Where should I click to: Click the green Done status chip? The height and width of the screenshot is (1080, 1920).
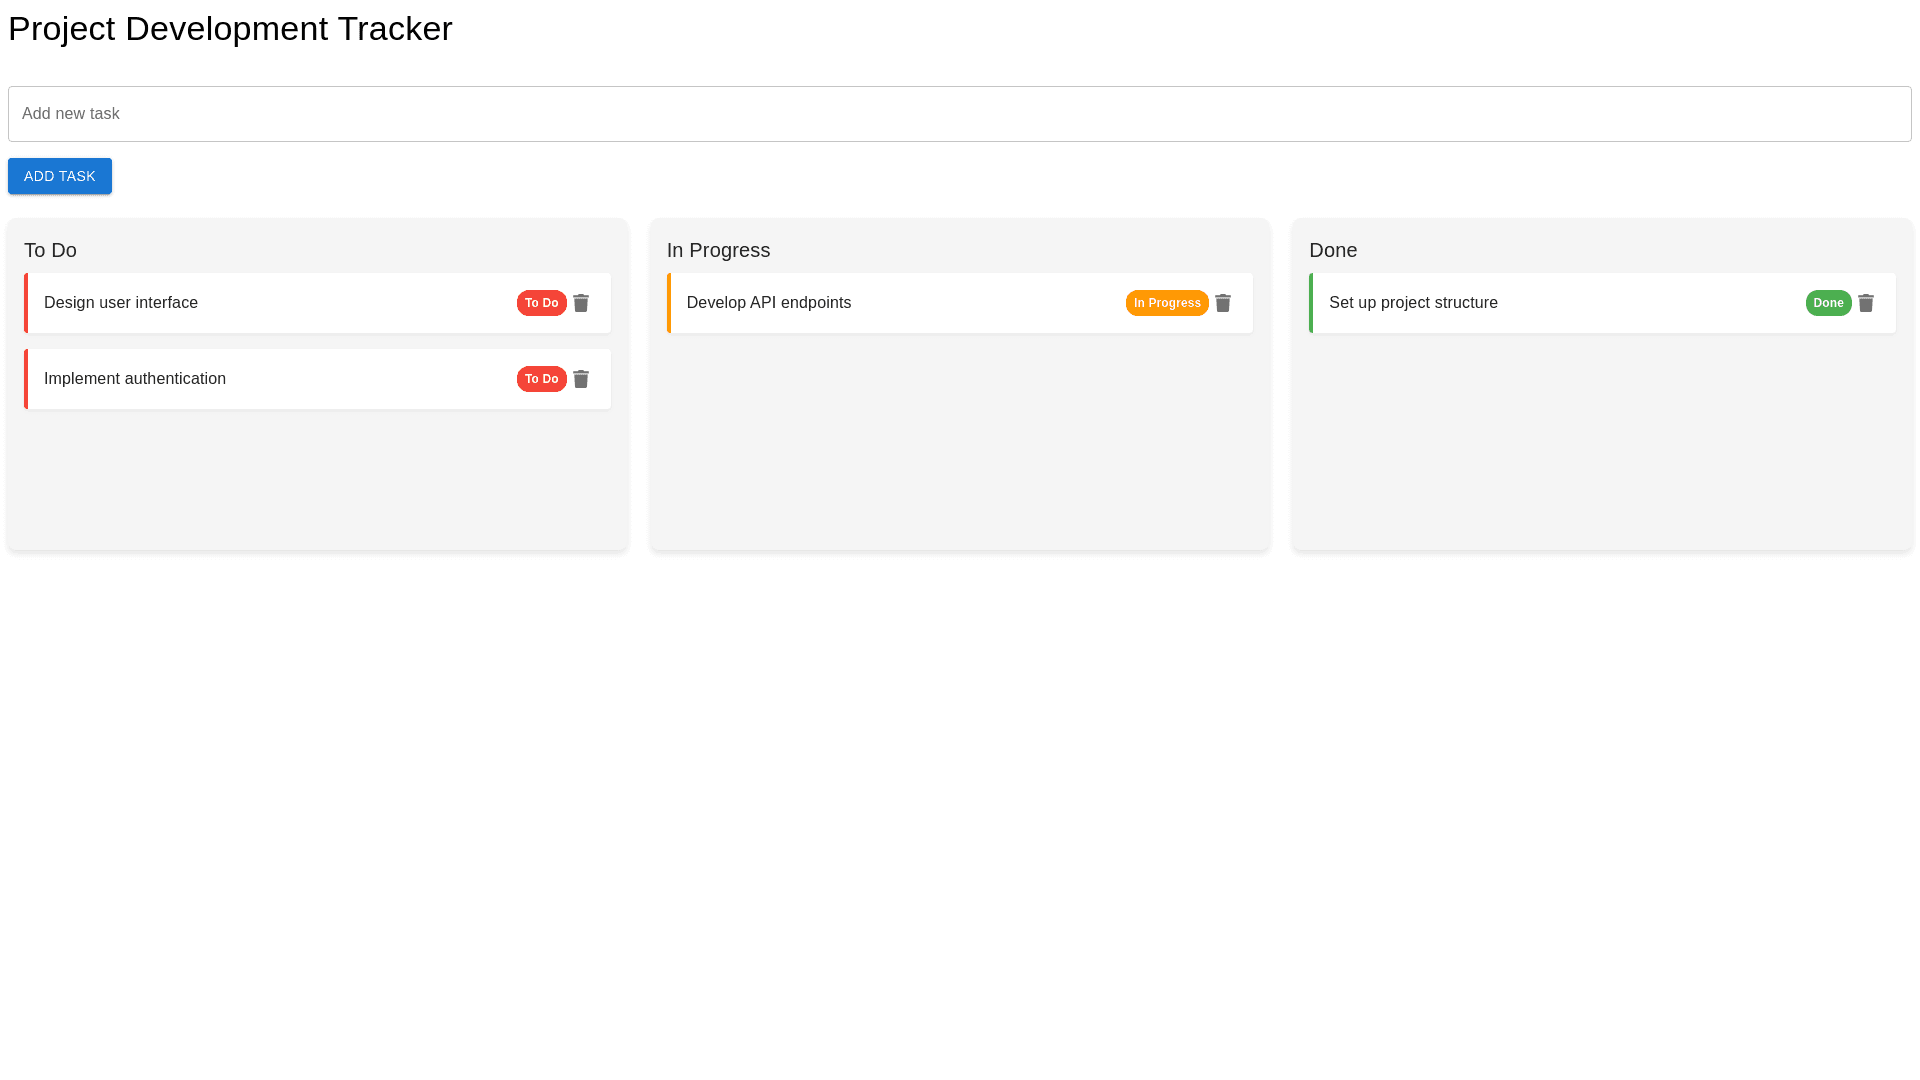click(x=1828, y=303)
